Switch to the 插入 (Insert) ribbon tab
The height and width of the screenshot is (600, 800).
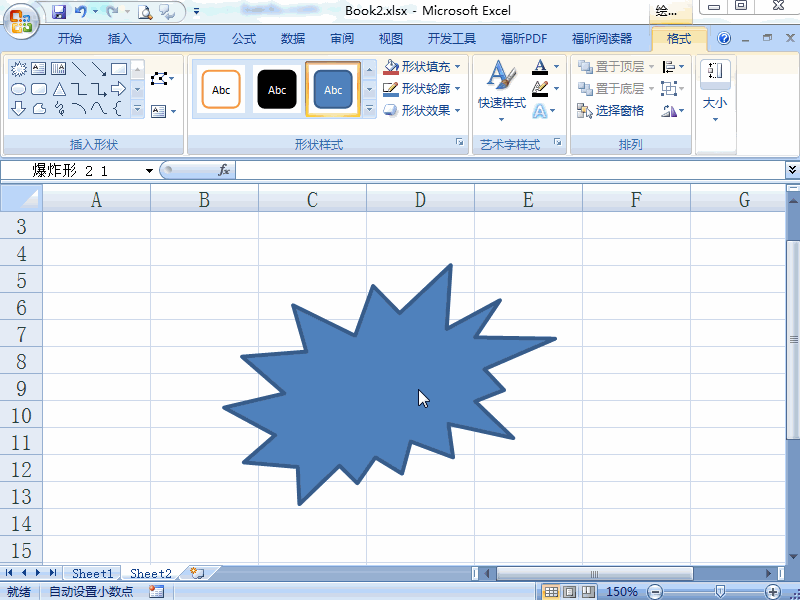119,38
